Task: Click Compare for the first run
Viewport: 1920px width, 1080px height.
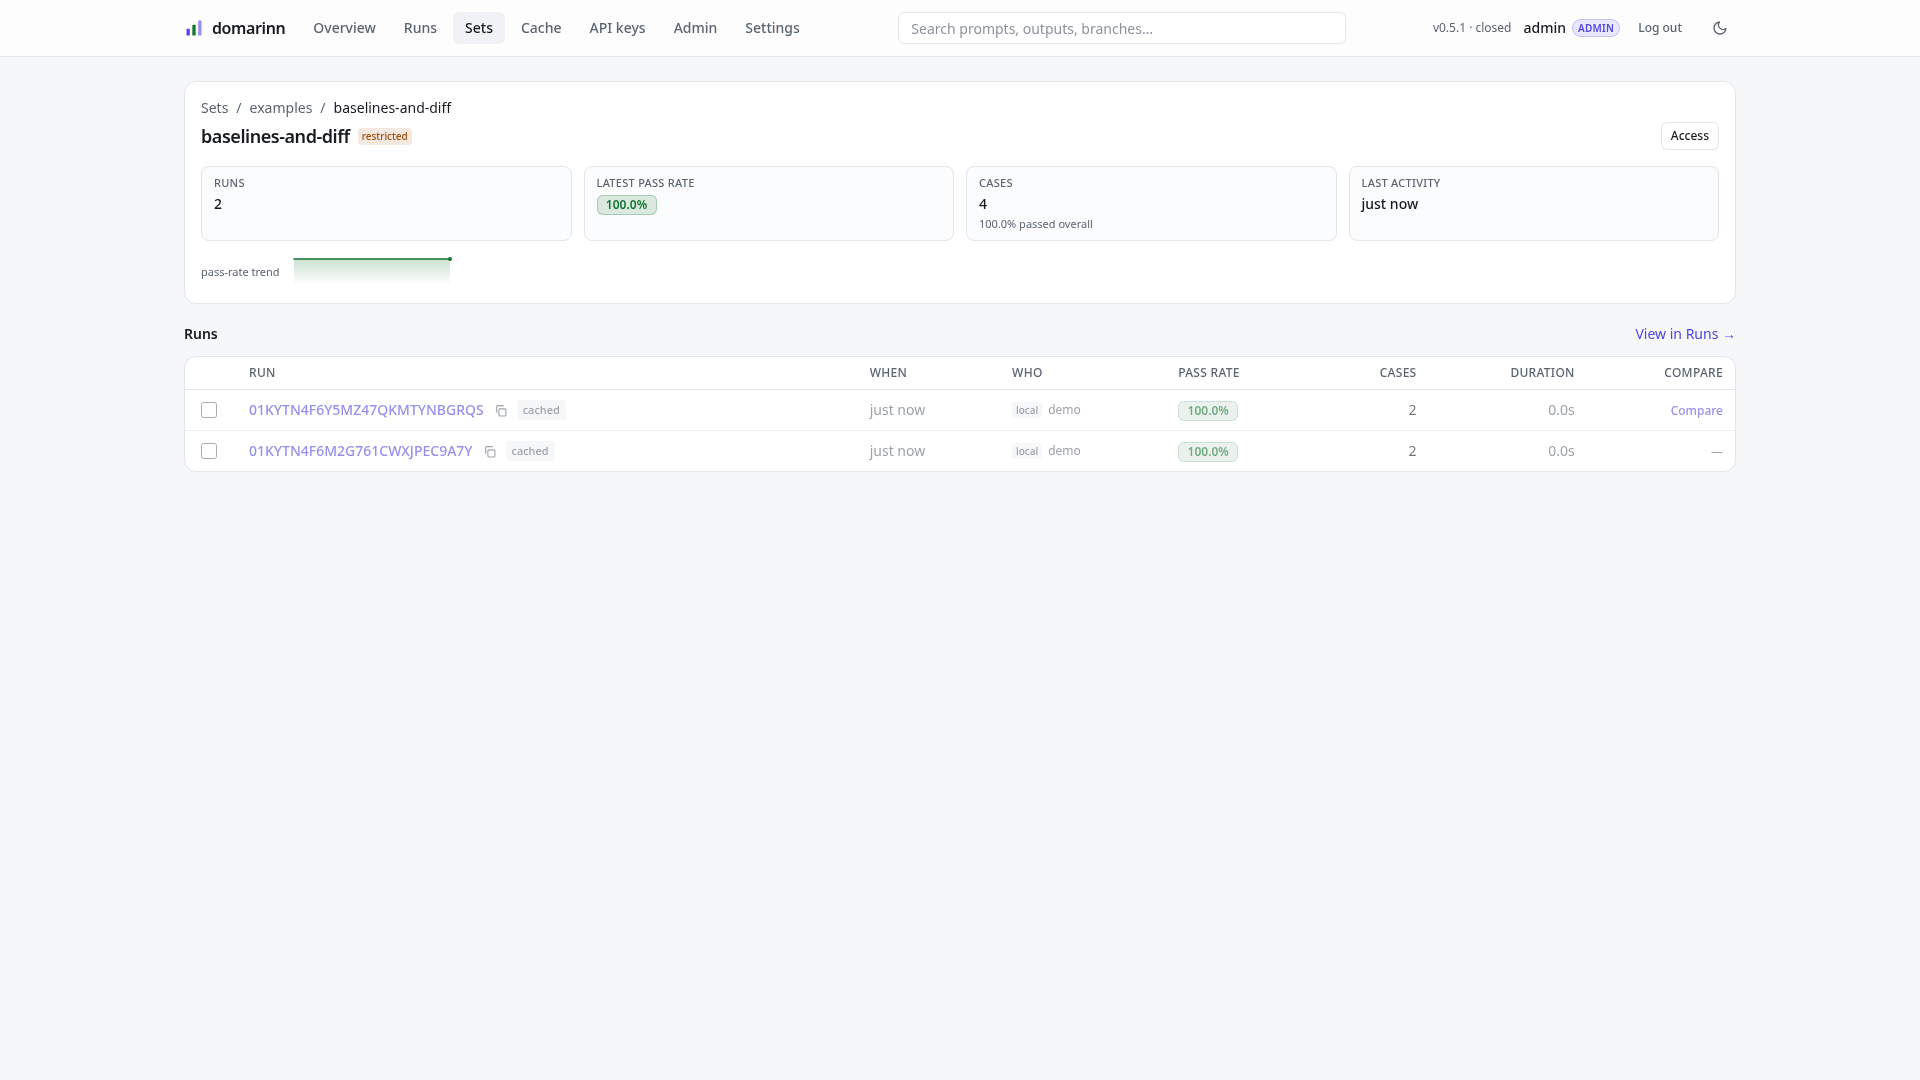Action: tap(1696, 411)
